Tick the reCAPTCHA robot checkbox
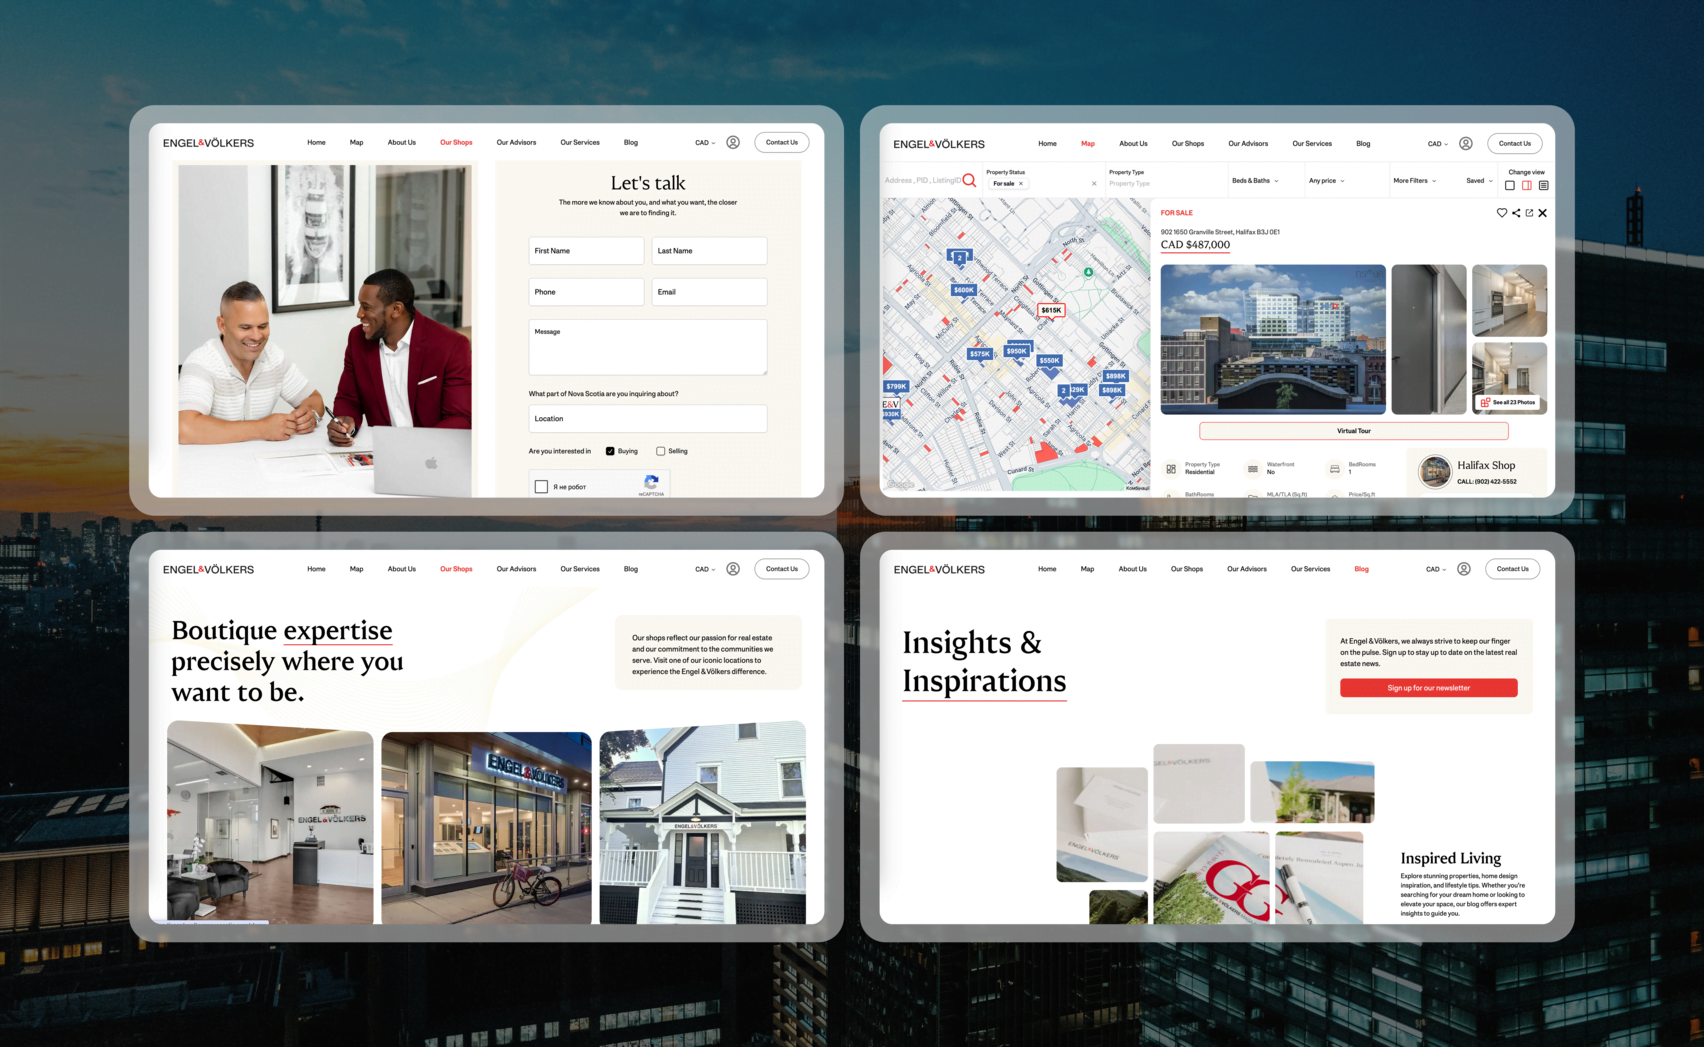 541,487
